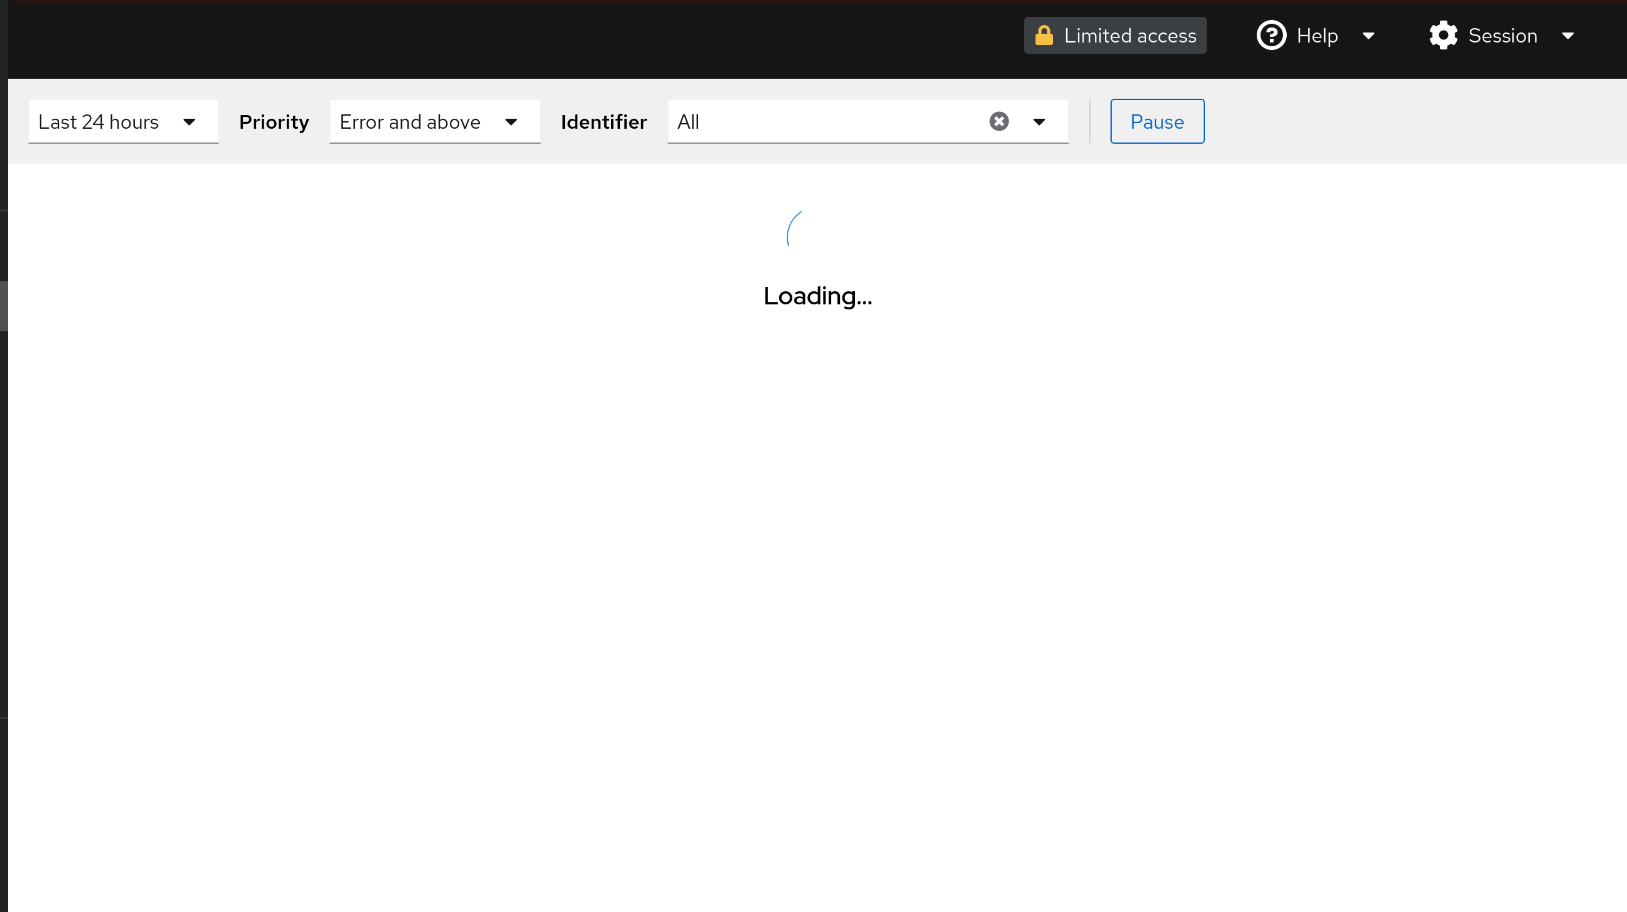Image resolution: width=1627 pixels, height=912 pixels.
Task: Clear the Identifier filter with the X icon
Action: (x=999, y=121)
